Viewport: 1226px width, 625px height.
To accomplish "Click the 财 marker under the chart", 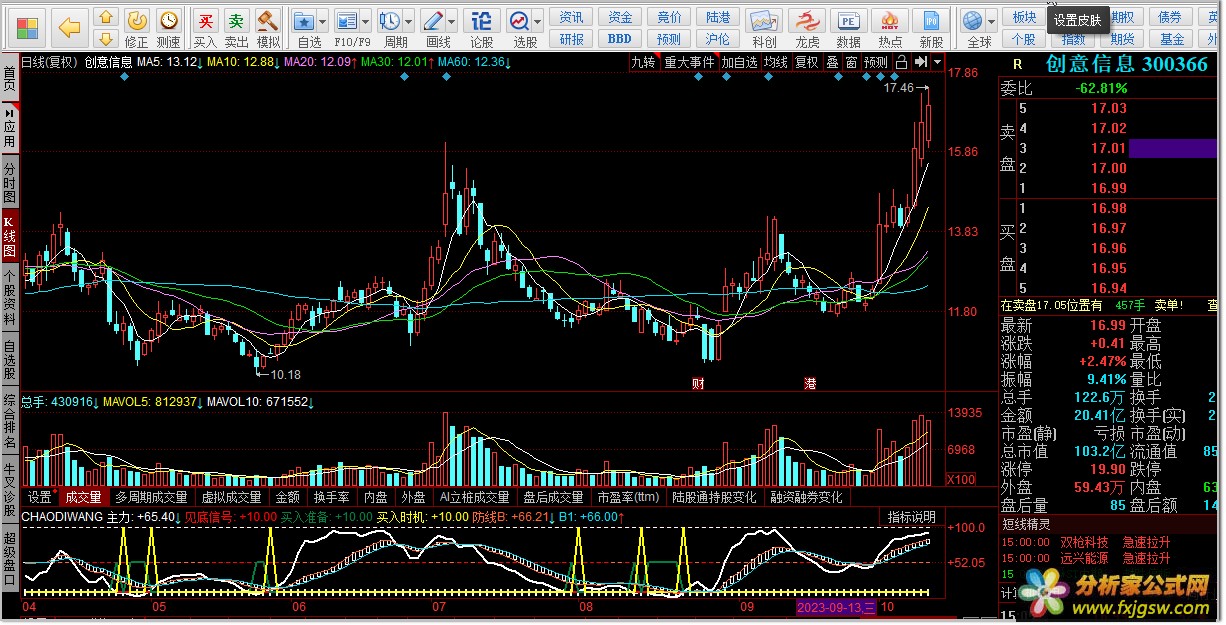I will (x=698, y=383).
